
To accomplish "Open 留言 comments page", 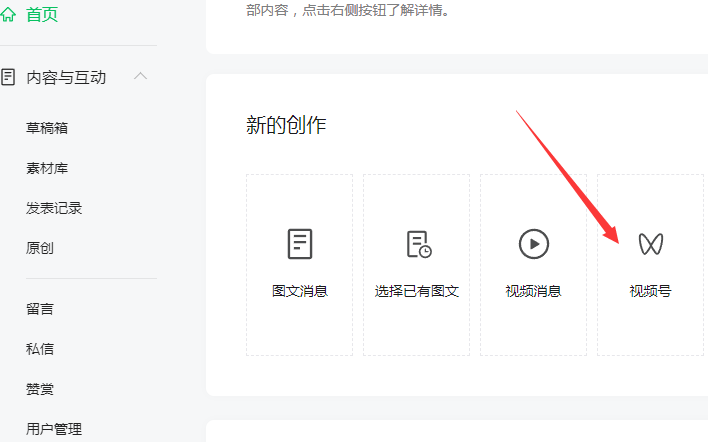I will [x=40, y=309].
